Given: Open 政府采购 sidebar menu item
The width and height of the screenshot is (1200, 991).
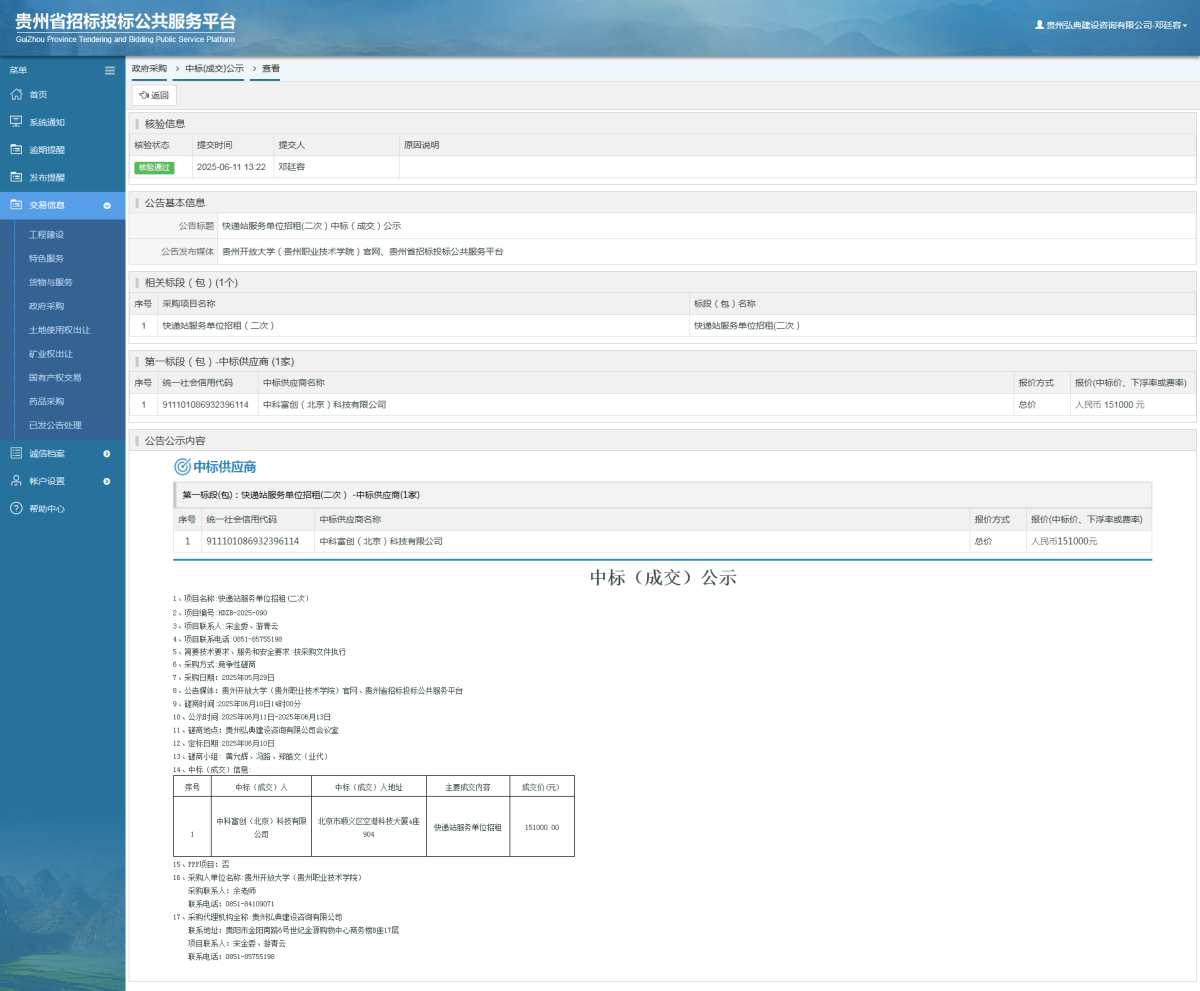Looking at the screenshot, I should [46, 306].
